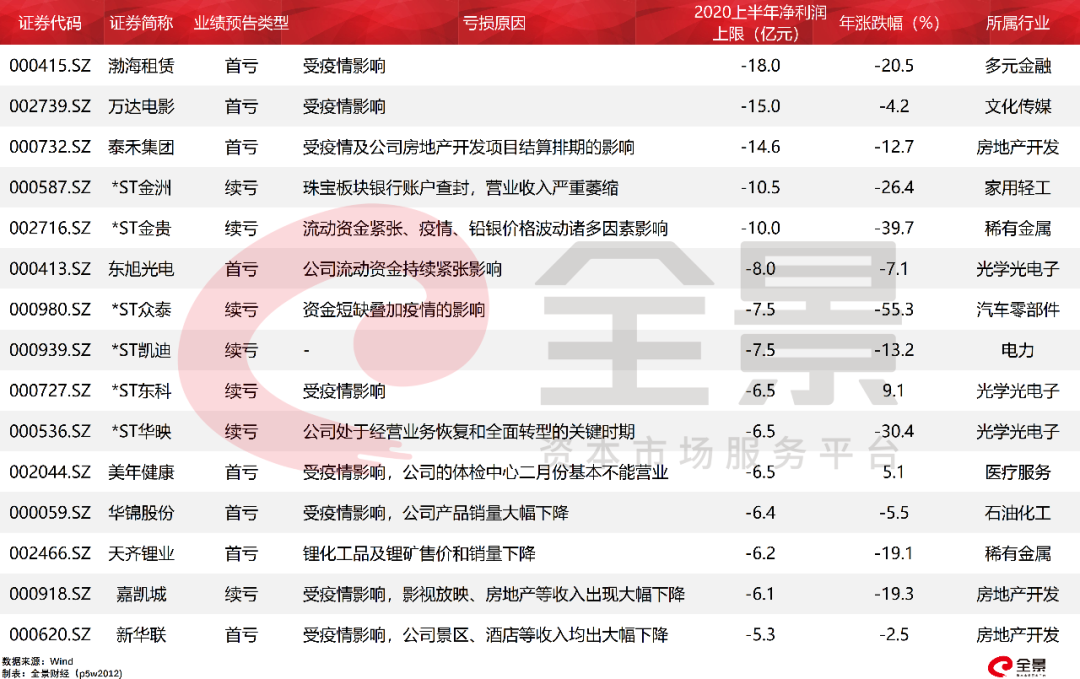
Task: Select stock code 000727.SZ
Action: tap(50, 391)
